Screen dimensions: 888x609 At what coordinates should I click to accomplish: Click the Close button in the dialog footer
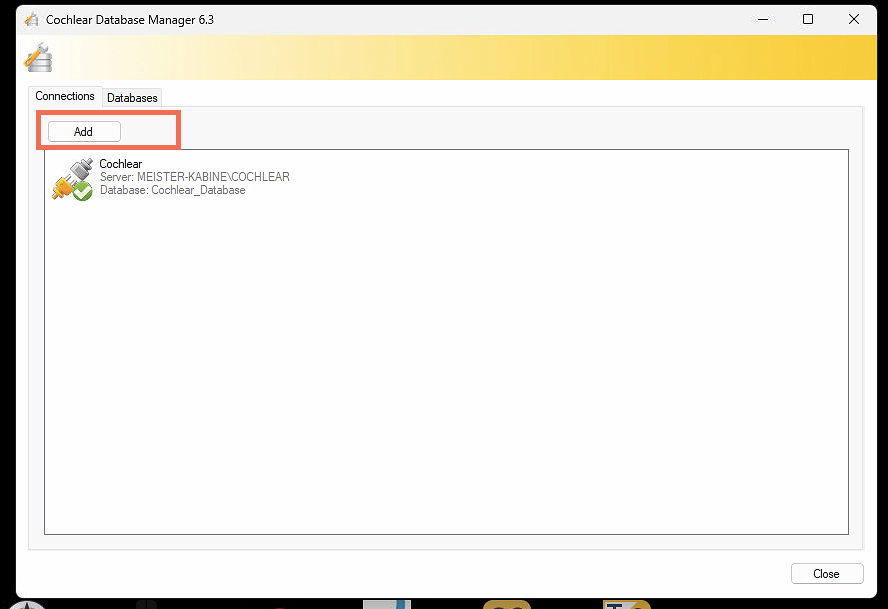point(826,574)
